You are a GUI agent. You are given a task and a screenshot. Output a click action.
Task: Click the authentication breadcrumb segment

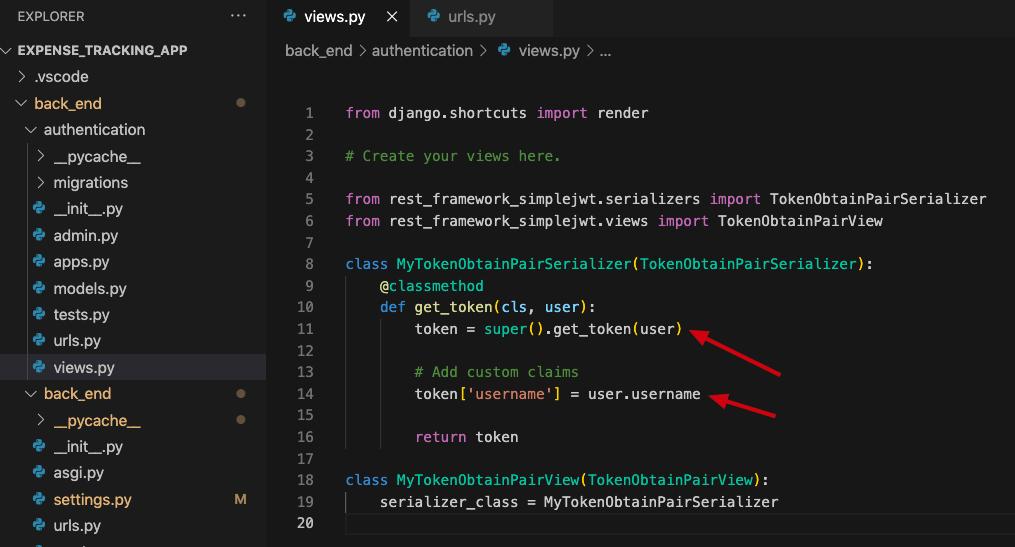pyautogui.click(x=422, y=51)
